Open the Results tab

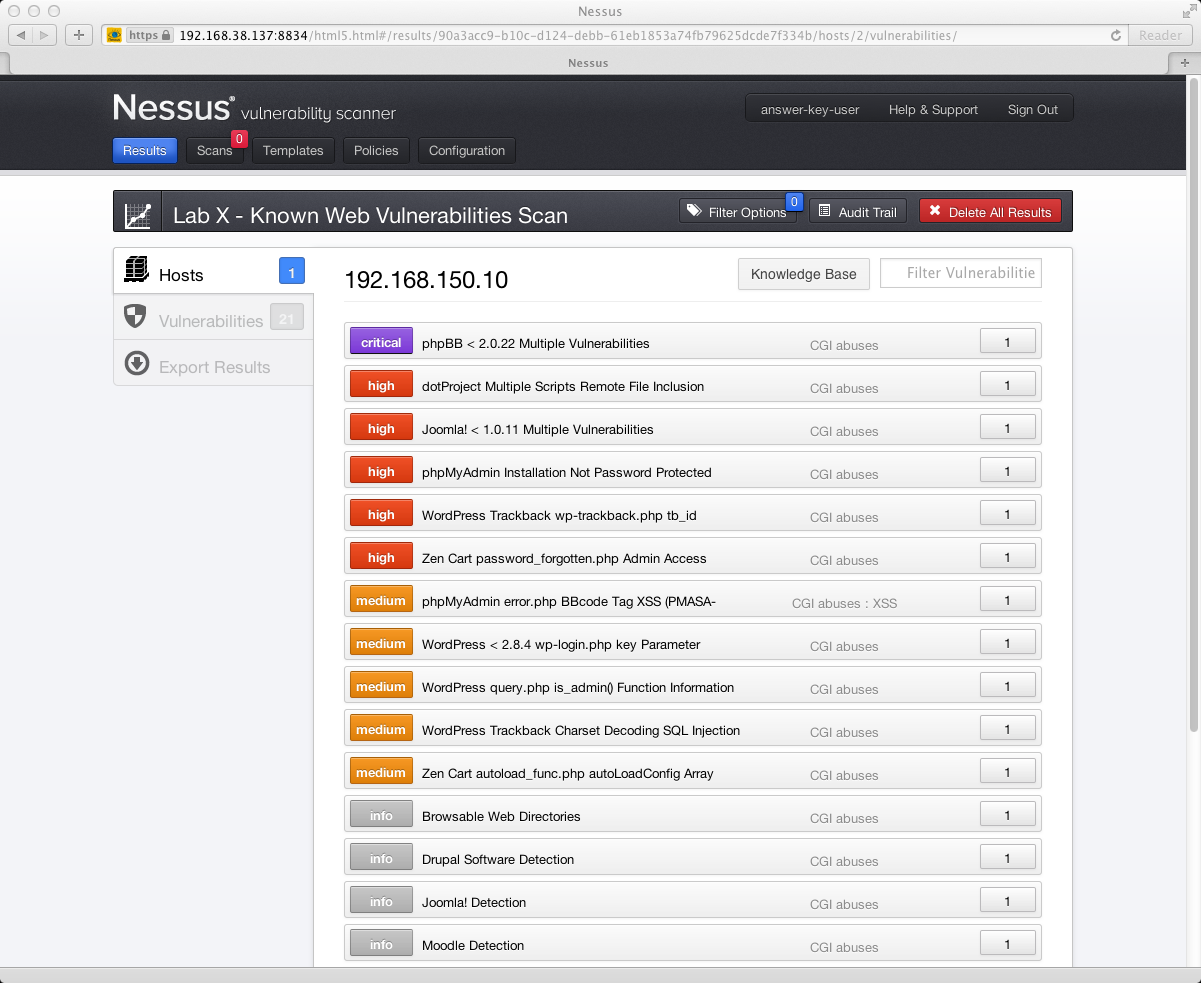tap(145, 151)
